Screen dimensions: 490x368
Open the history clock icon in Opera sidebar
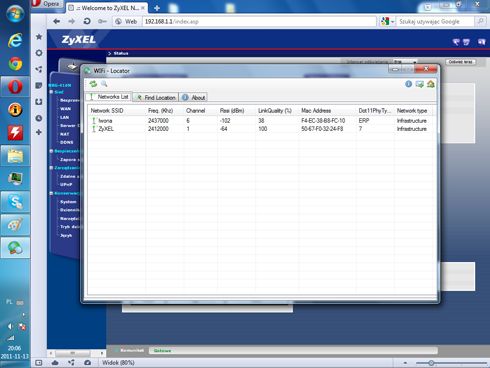(x=39, y=118)
